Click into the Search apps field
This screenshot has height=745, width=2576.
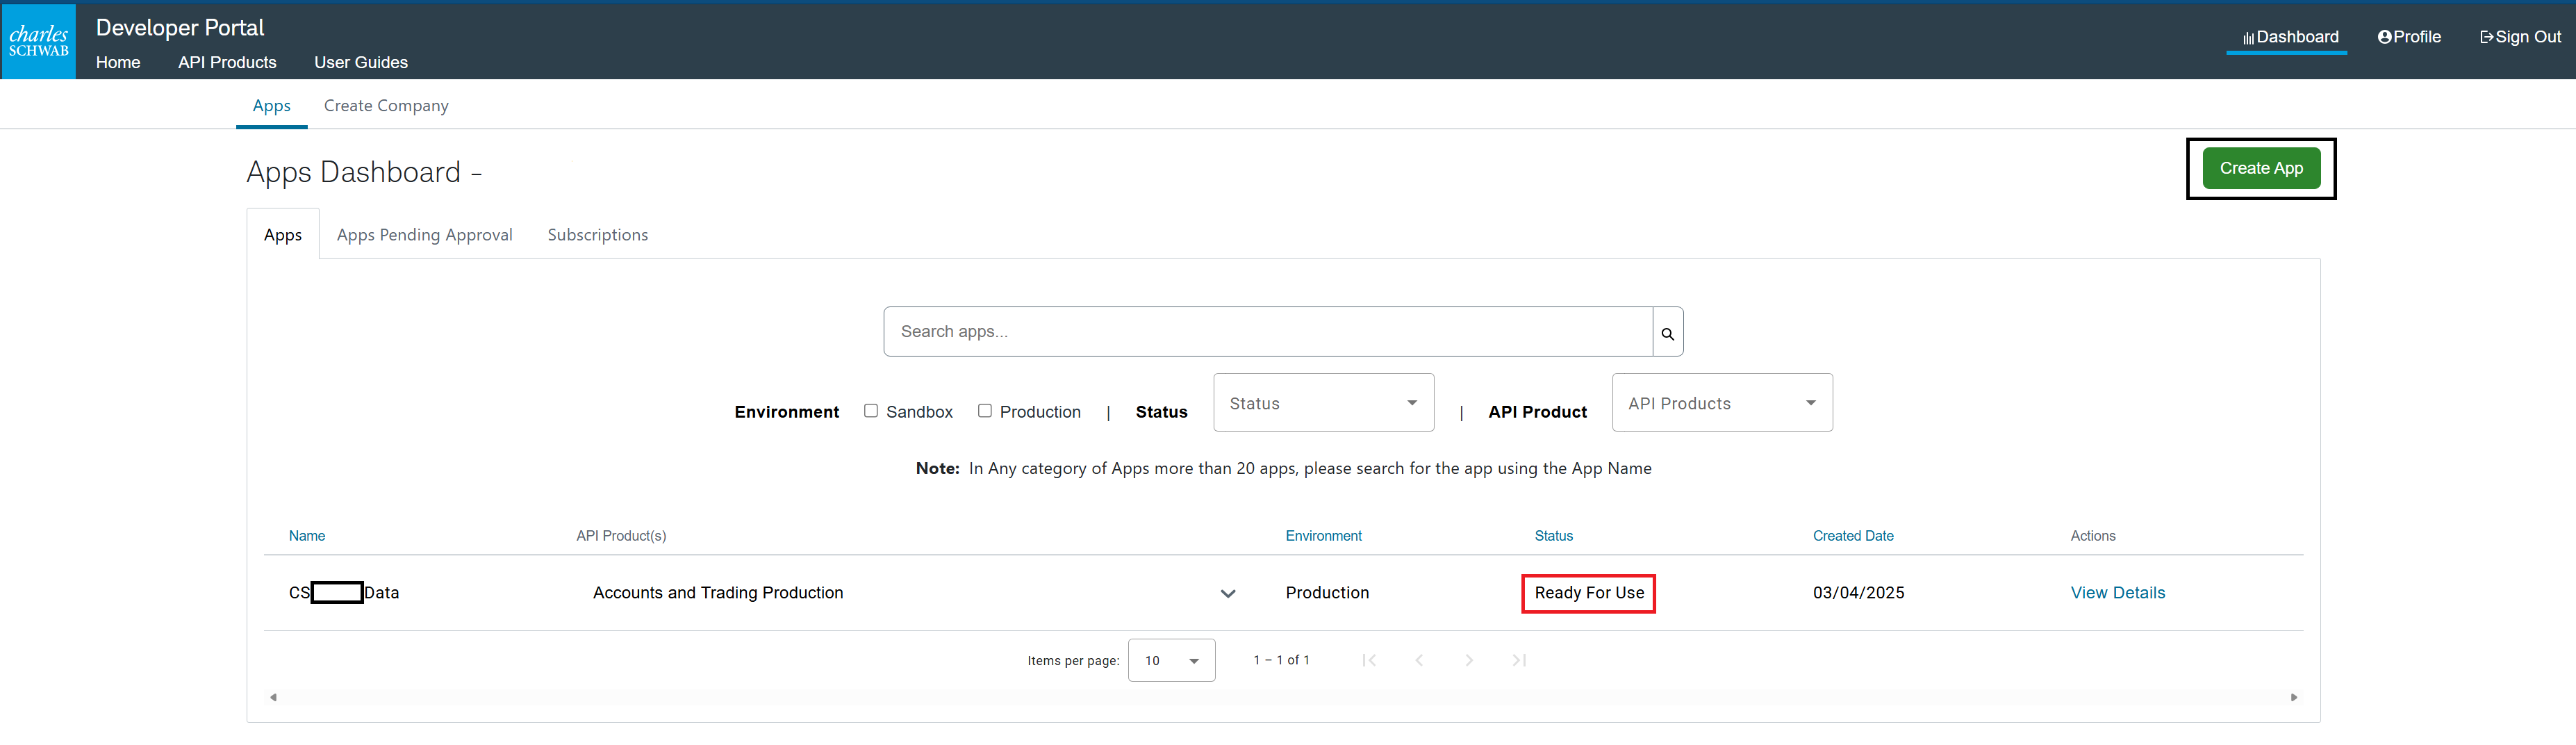[x=1267, y=332]
